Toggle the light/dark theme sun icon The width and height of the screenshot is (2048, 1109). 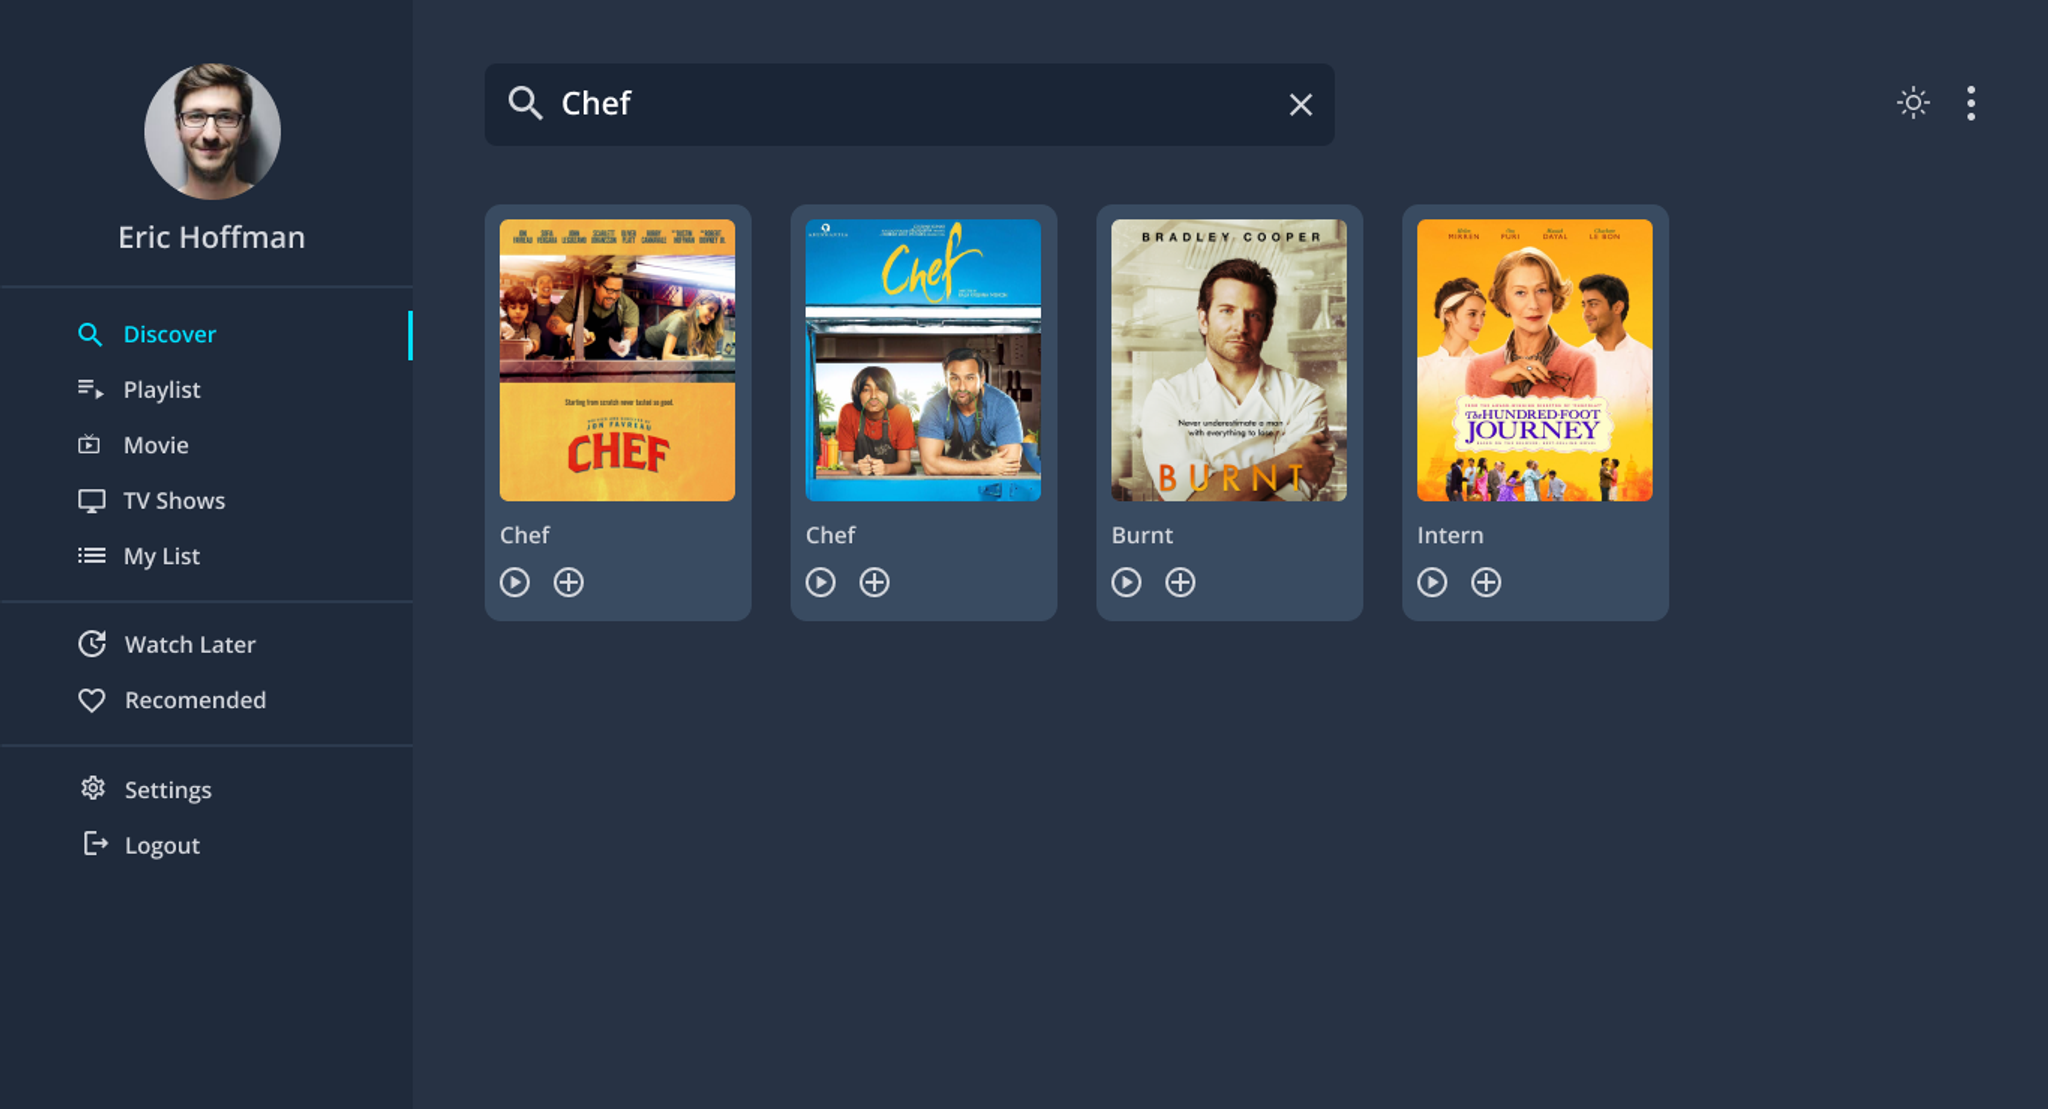(x=1913, y=103)
